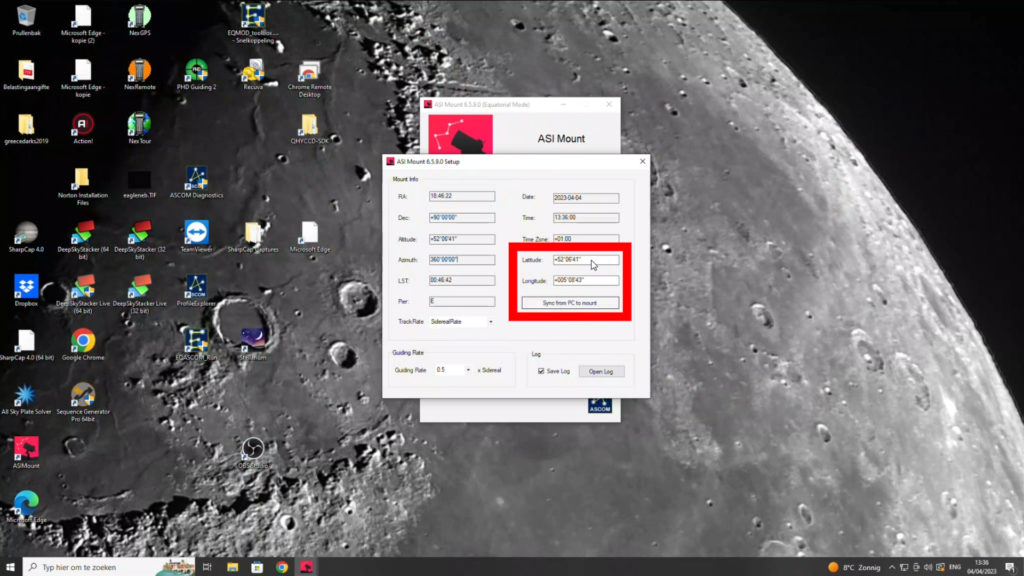Viewport: 1024px width, 576px height.
Task: Select the PHD Guiding 2 icon
Action: [197, 75]
